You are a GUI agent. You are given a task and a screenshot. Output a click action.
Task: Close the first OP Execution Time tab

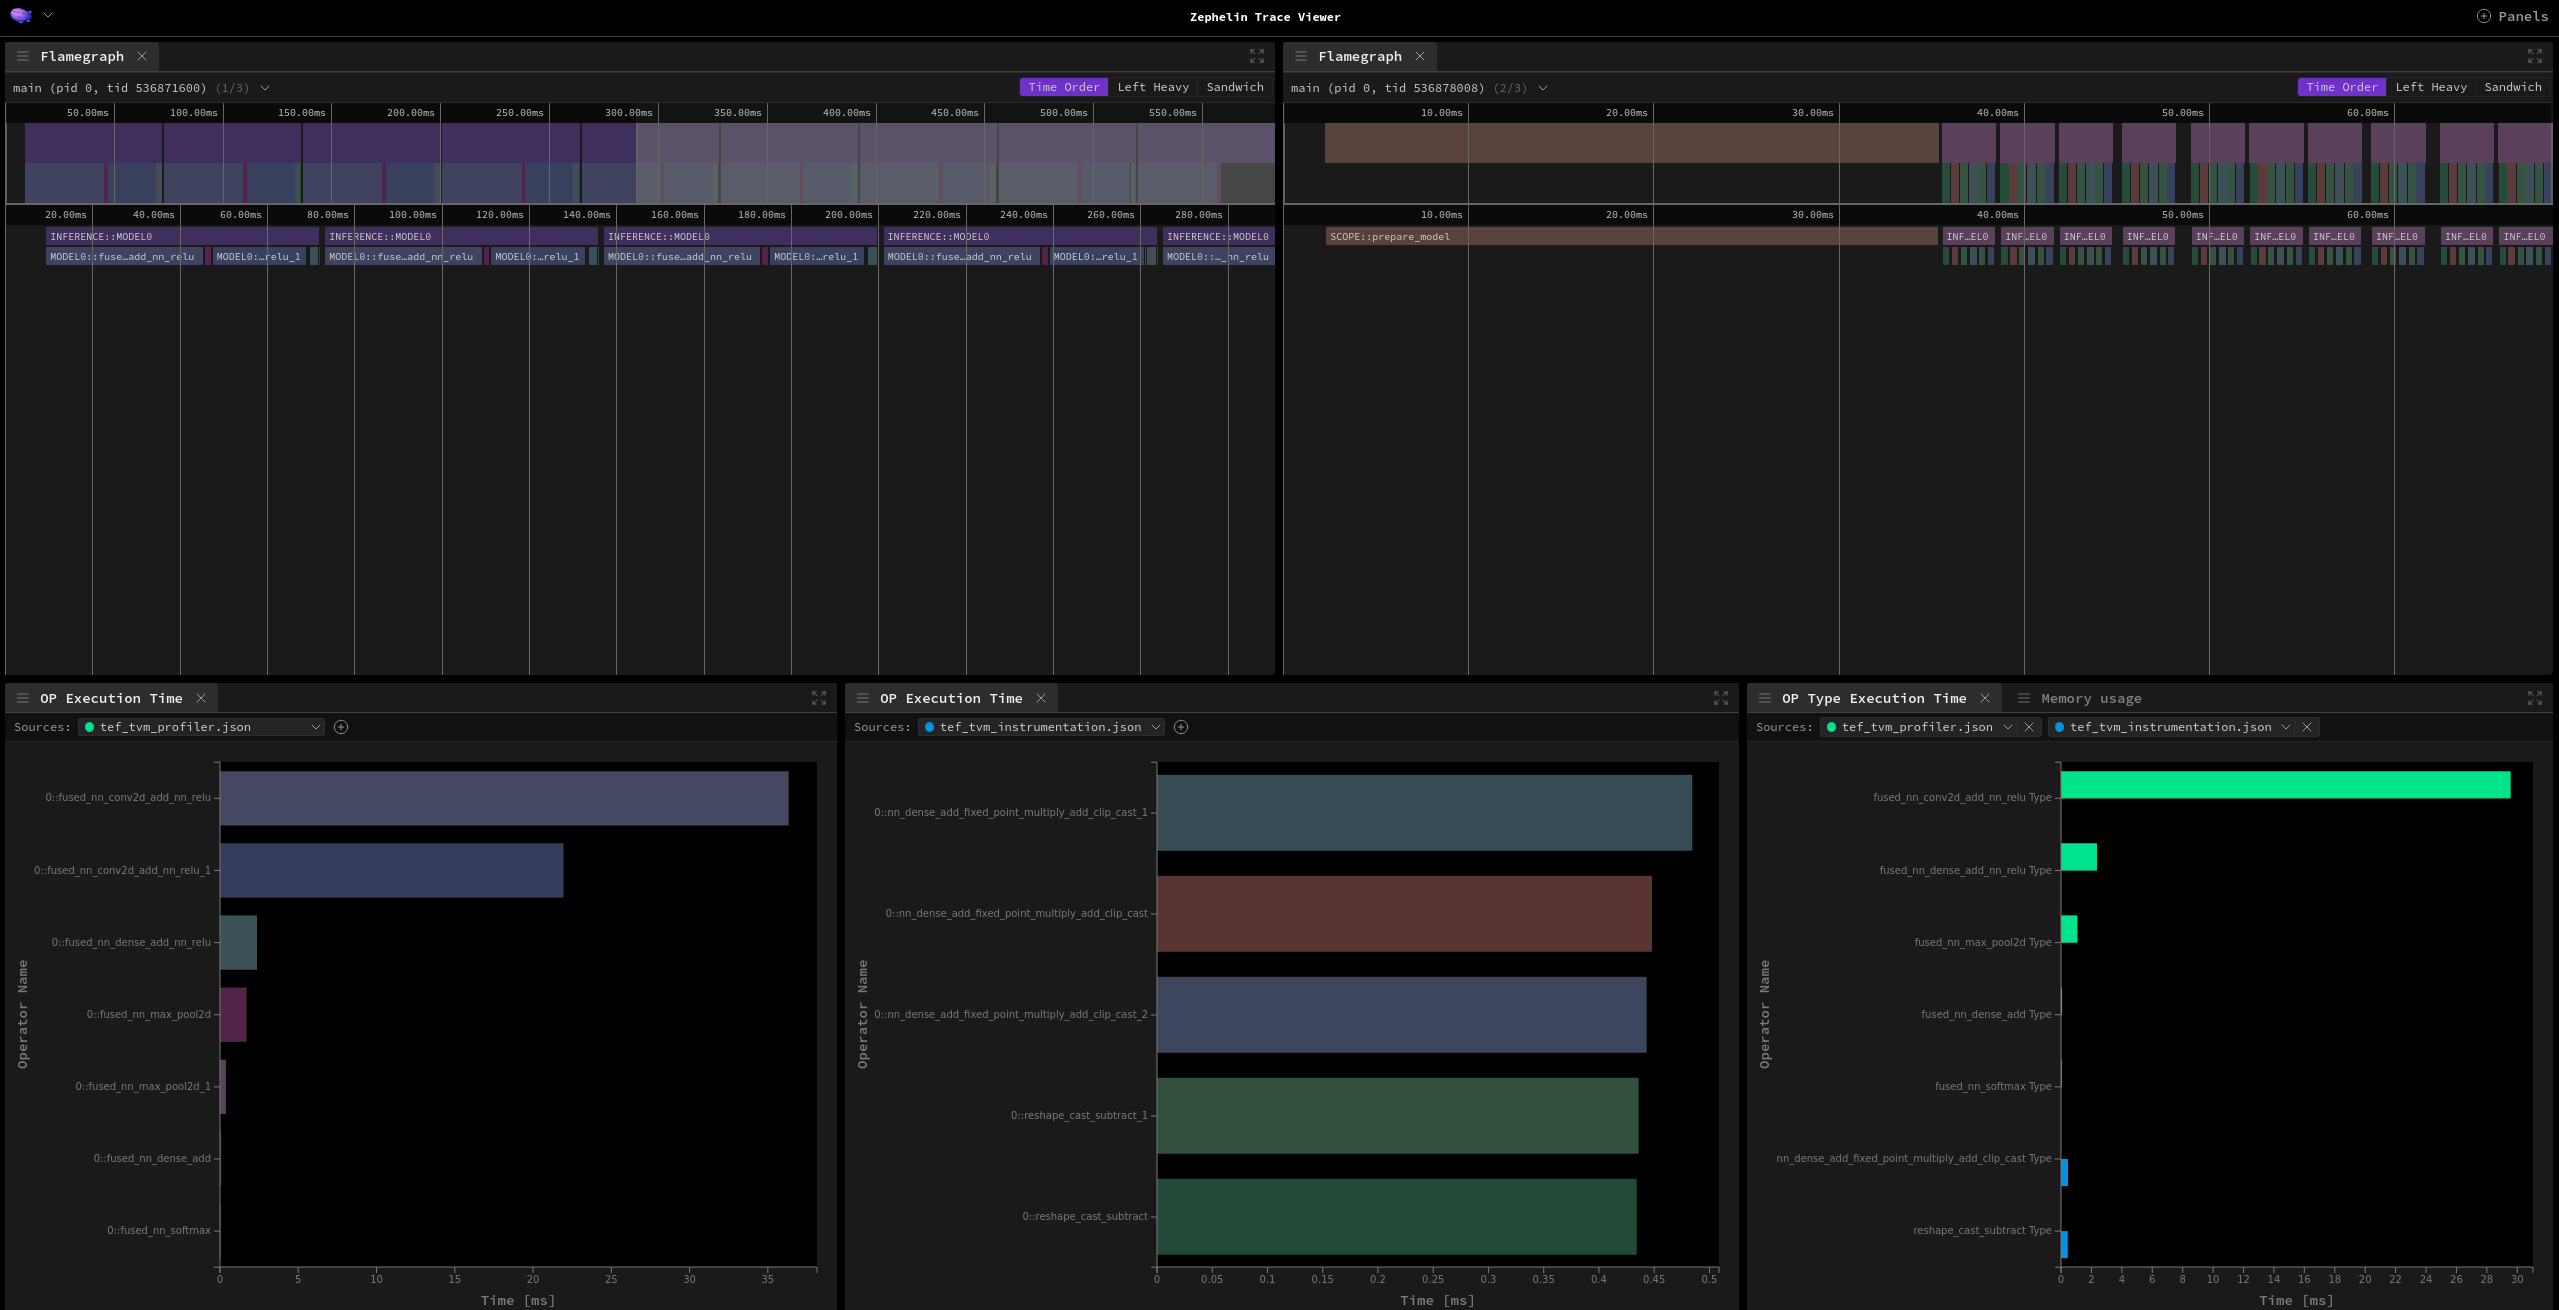201,698
